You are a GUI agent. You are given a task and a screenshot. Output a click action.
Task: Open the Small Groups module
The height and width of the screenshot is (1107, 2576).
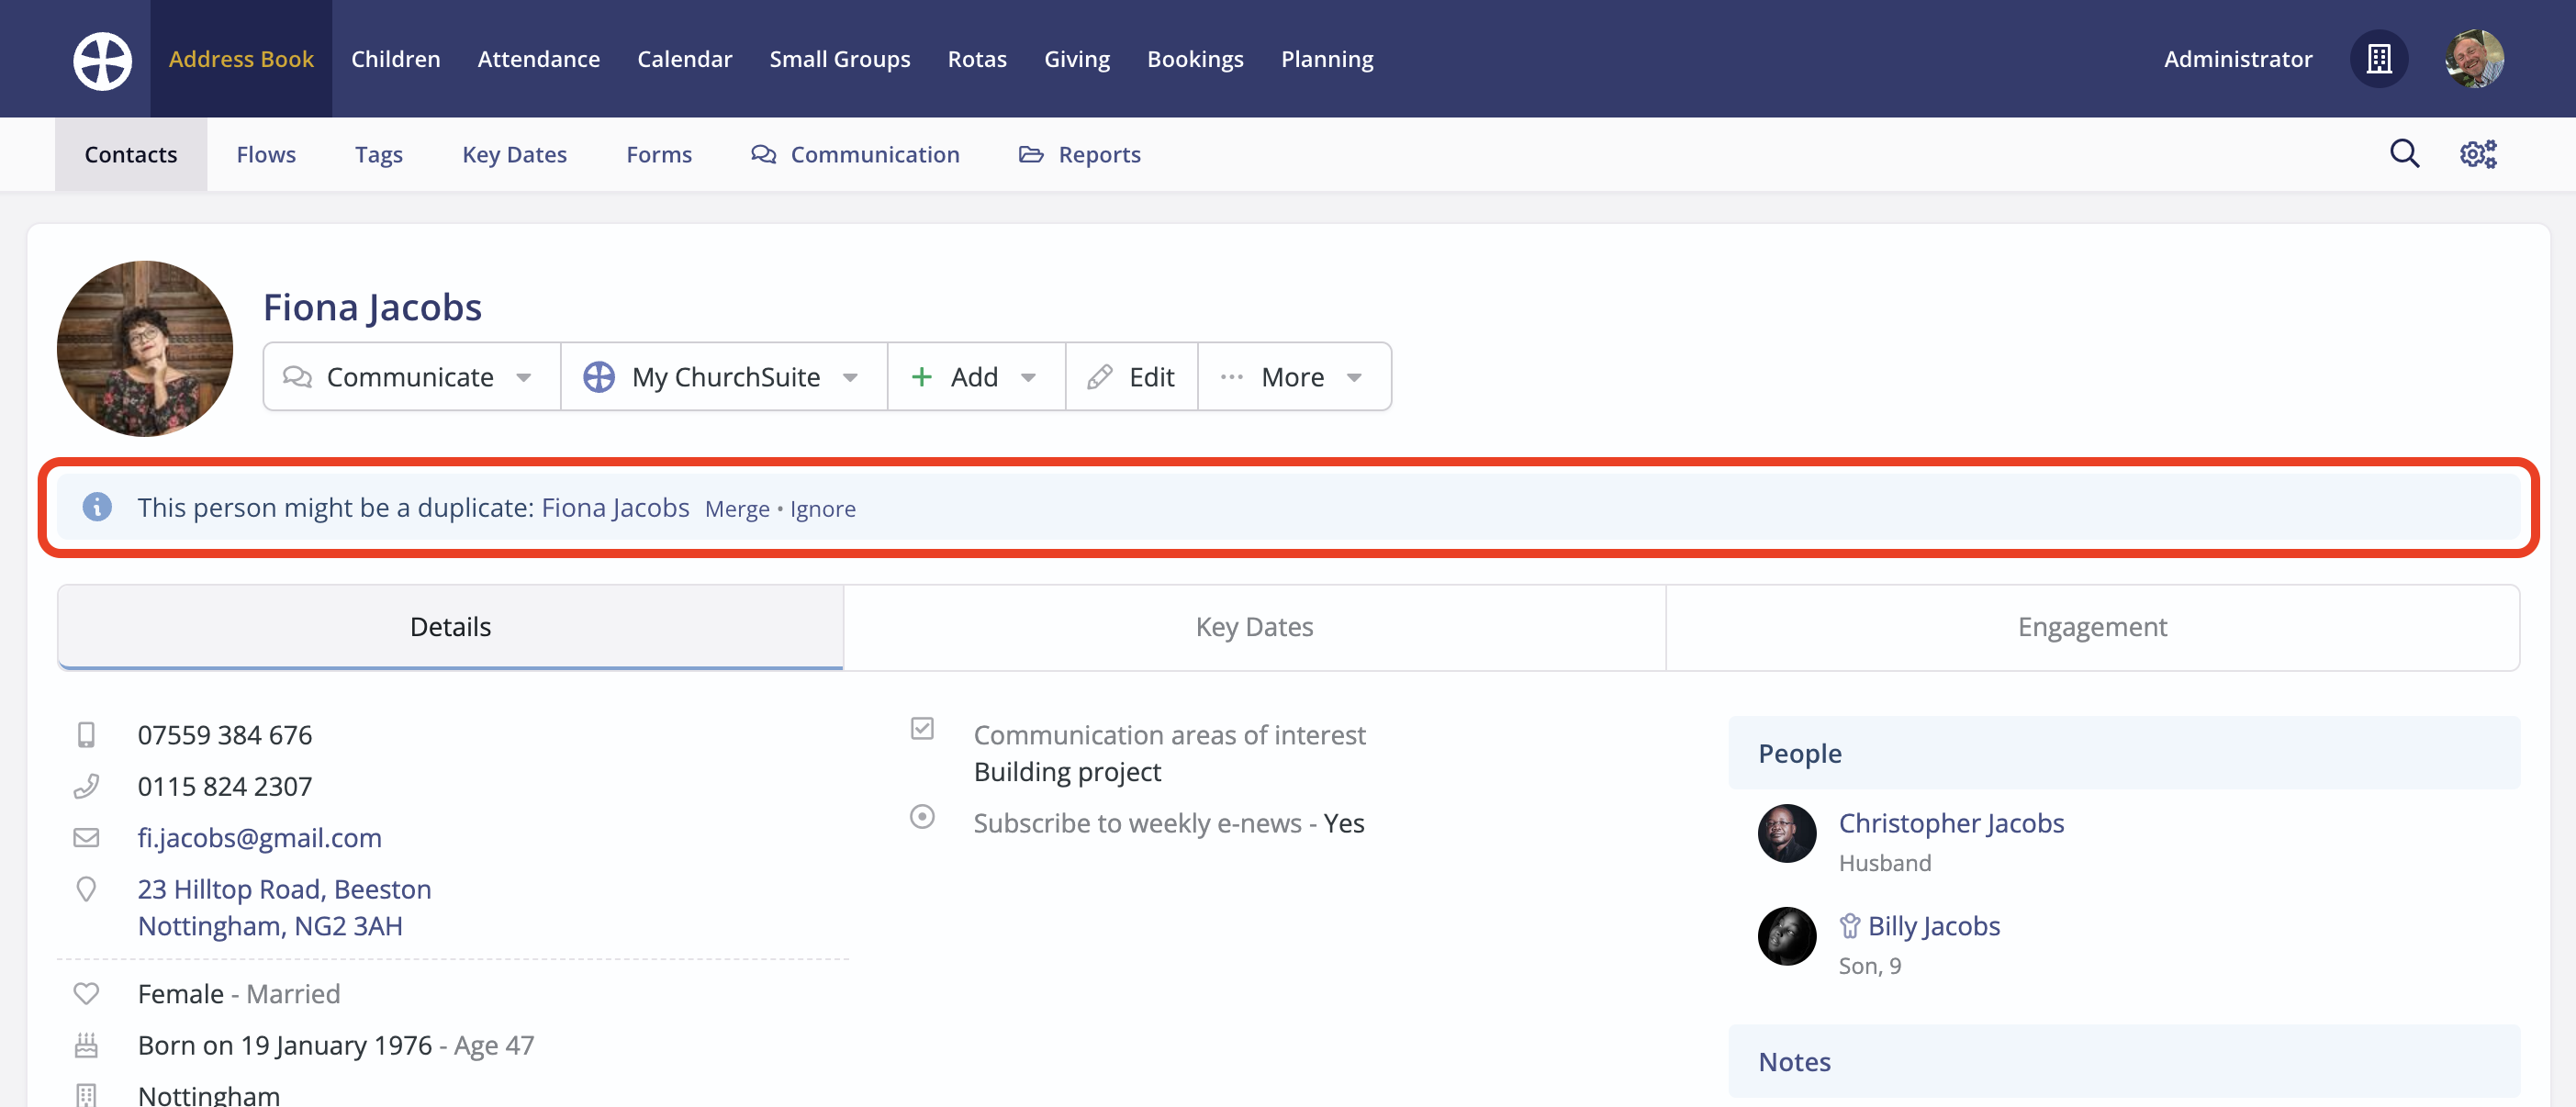pyautogui.click(x=839, y=59)
